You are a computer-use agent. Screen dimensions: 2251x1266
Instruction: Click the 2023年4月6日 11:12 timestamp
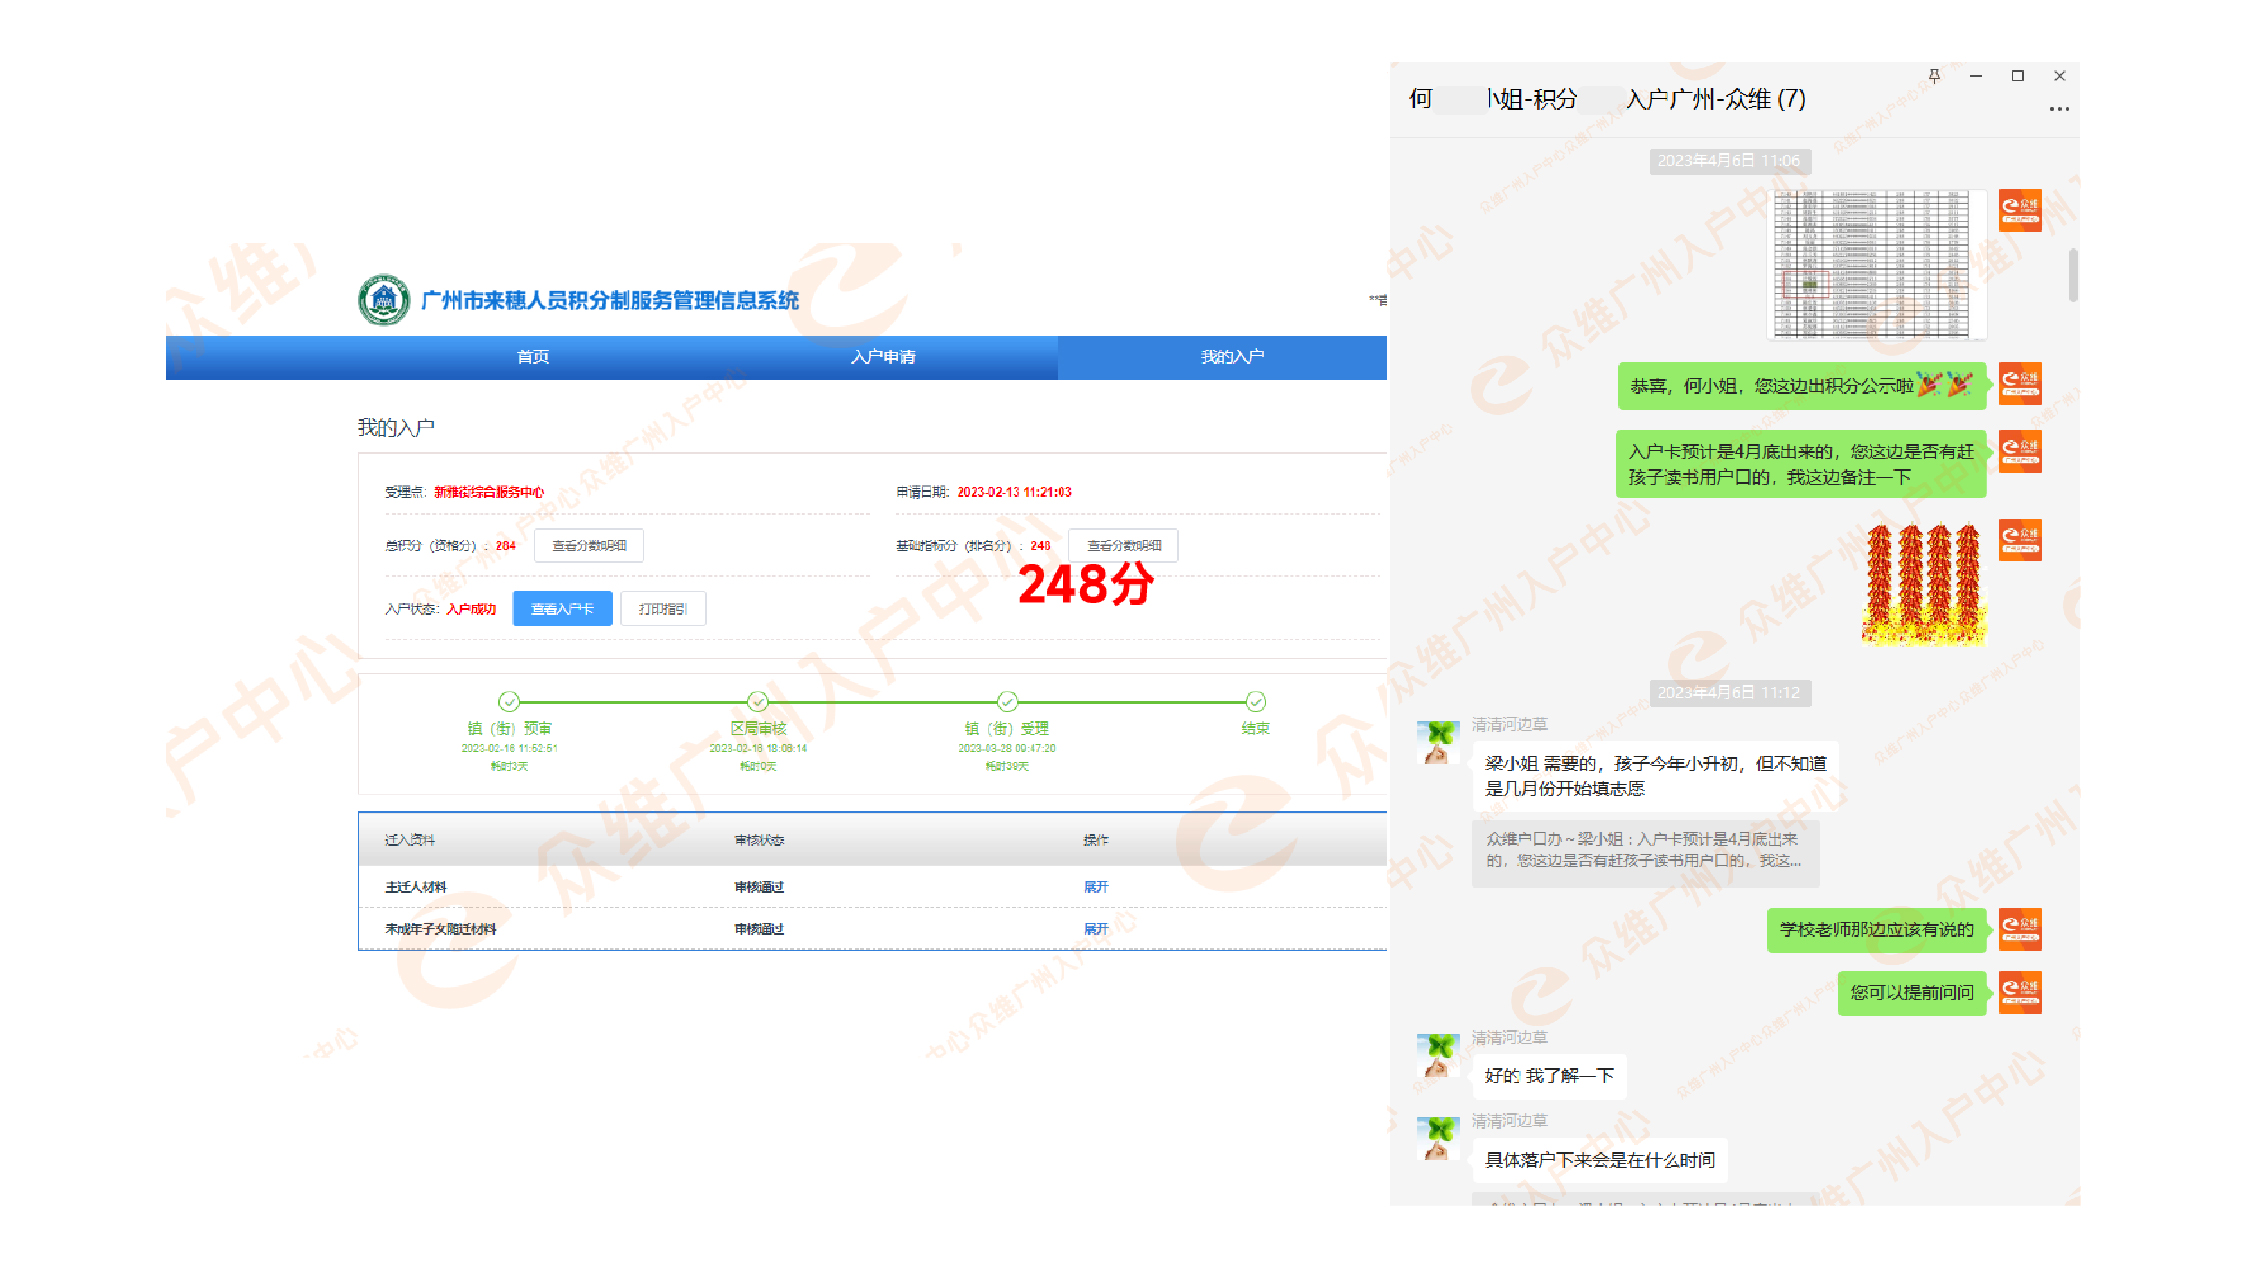click(1729, 693)
